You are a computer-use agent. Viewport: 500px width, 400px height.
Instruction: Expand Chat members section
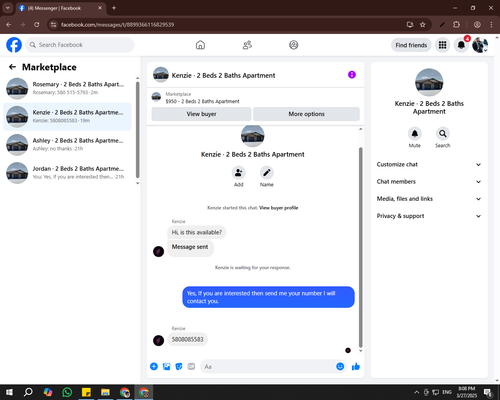[429, 182]
